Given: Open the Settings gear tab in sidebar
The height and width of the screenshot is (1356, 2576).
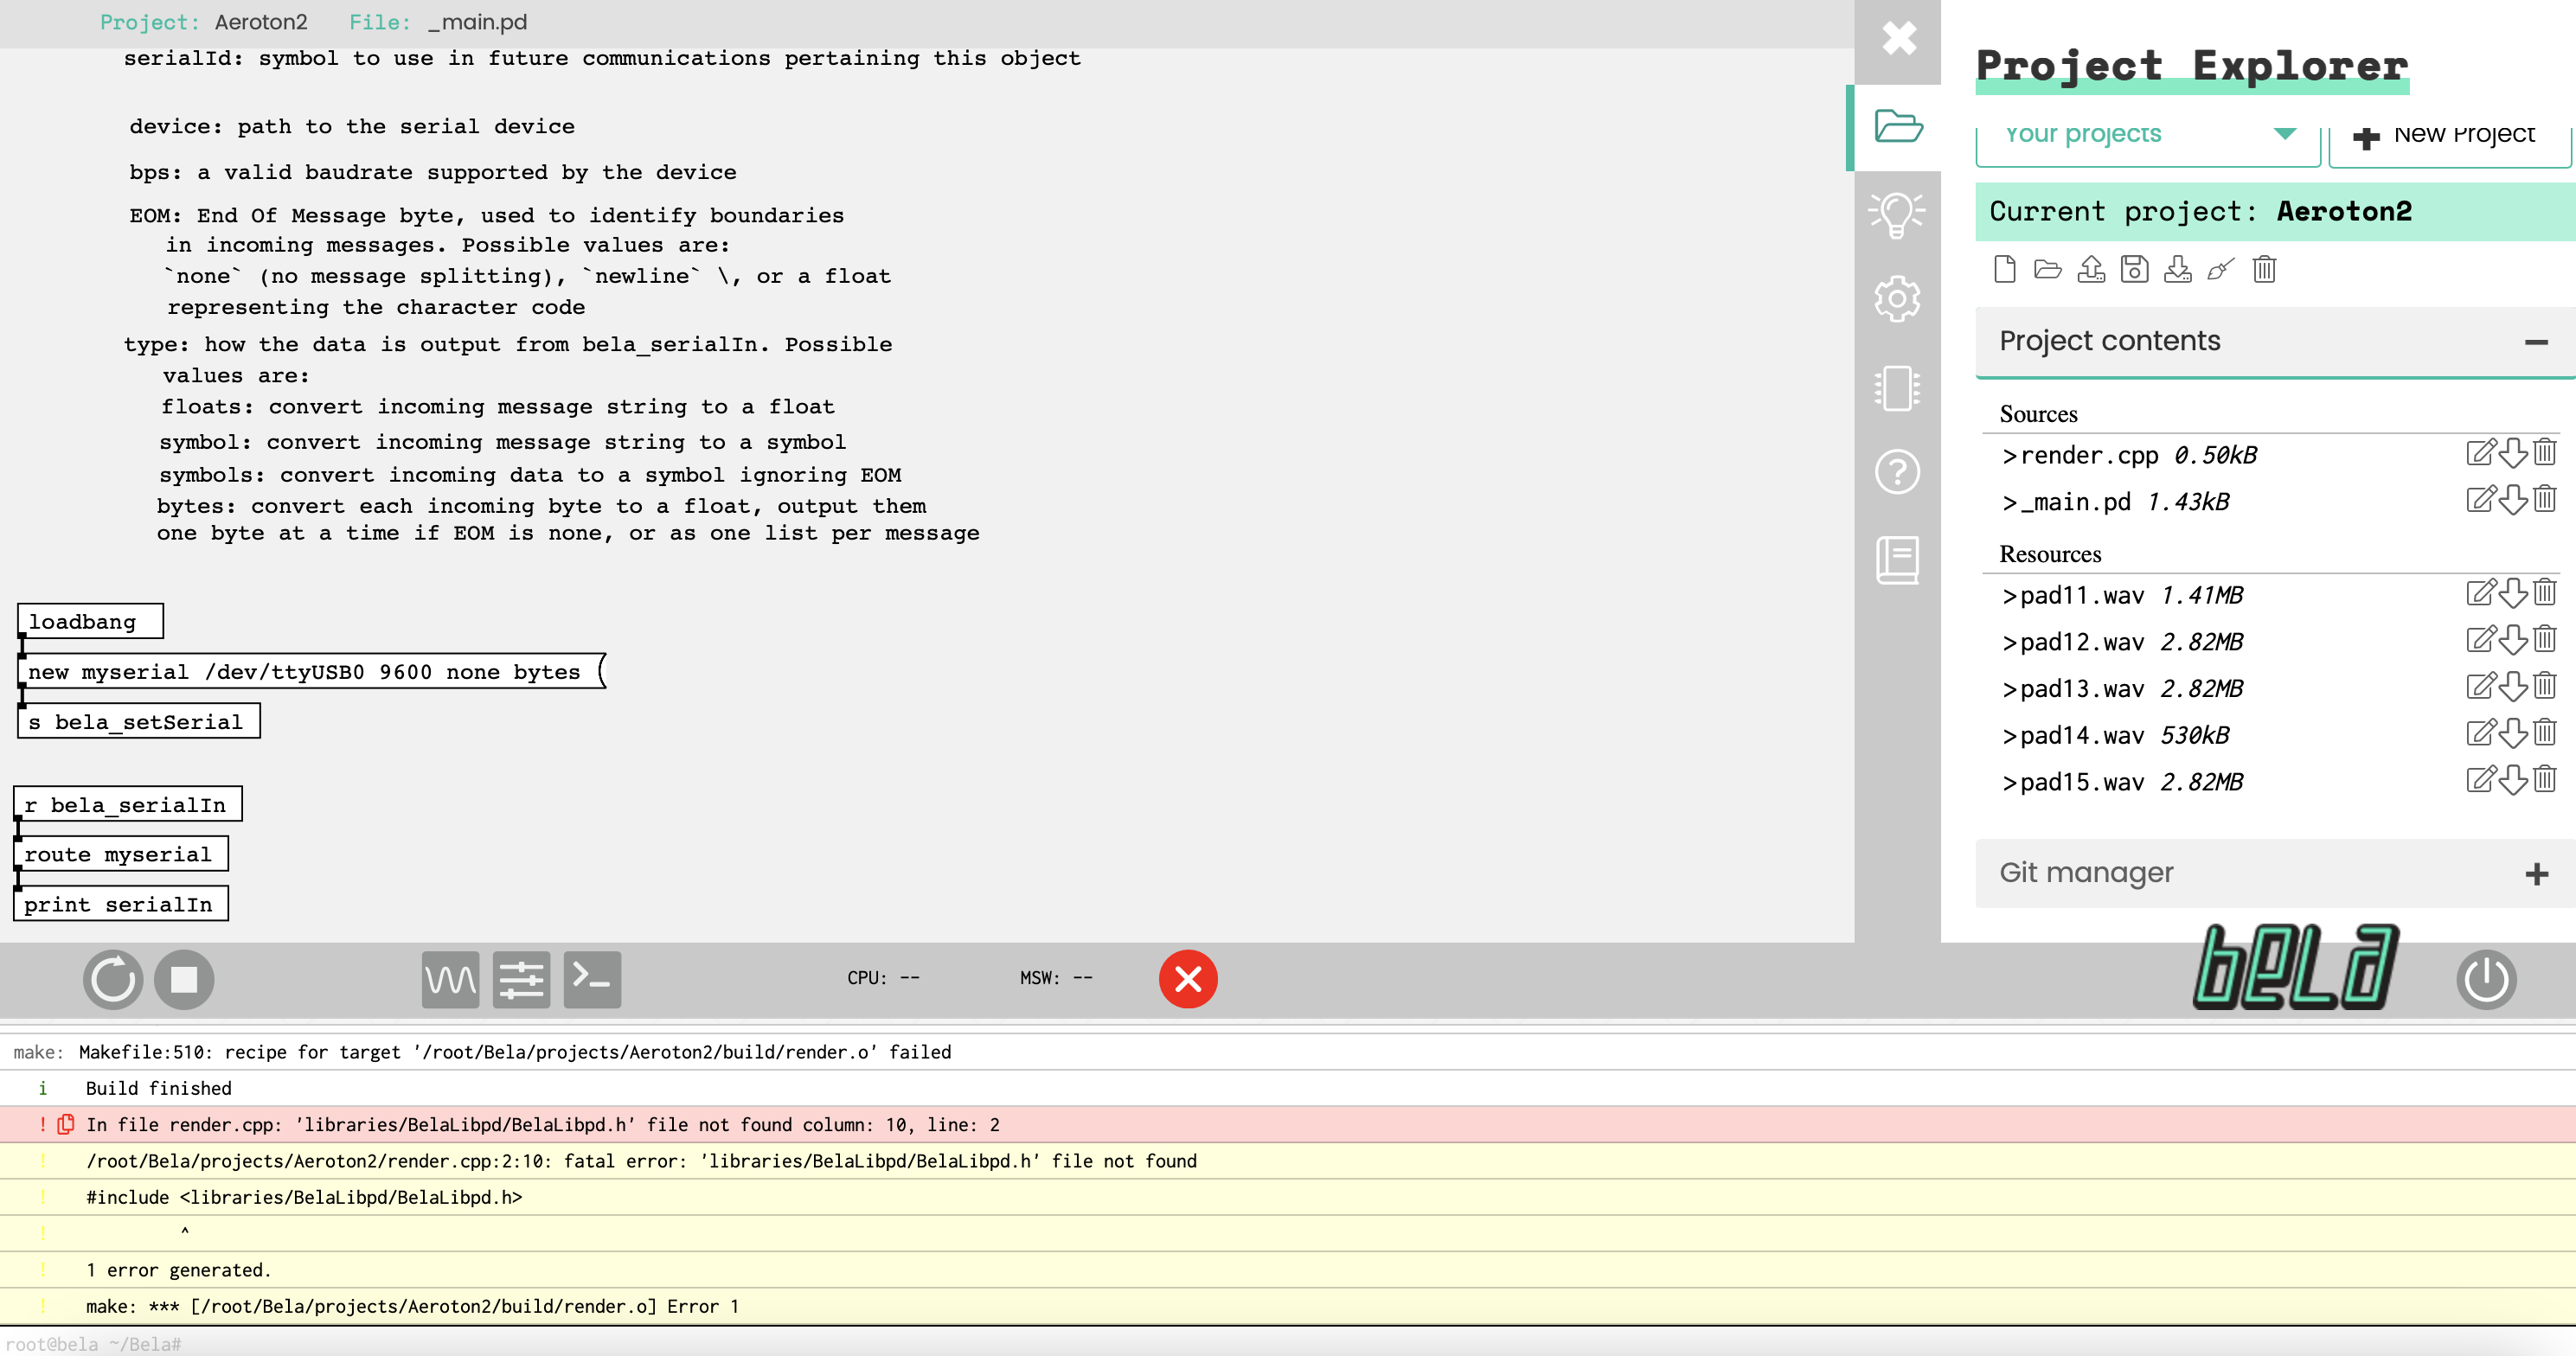Looking at the screenshot, I should tap(1897, 299).
